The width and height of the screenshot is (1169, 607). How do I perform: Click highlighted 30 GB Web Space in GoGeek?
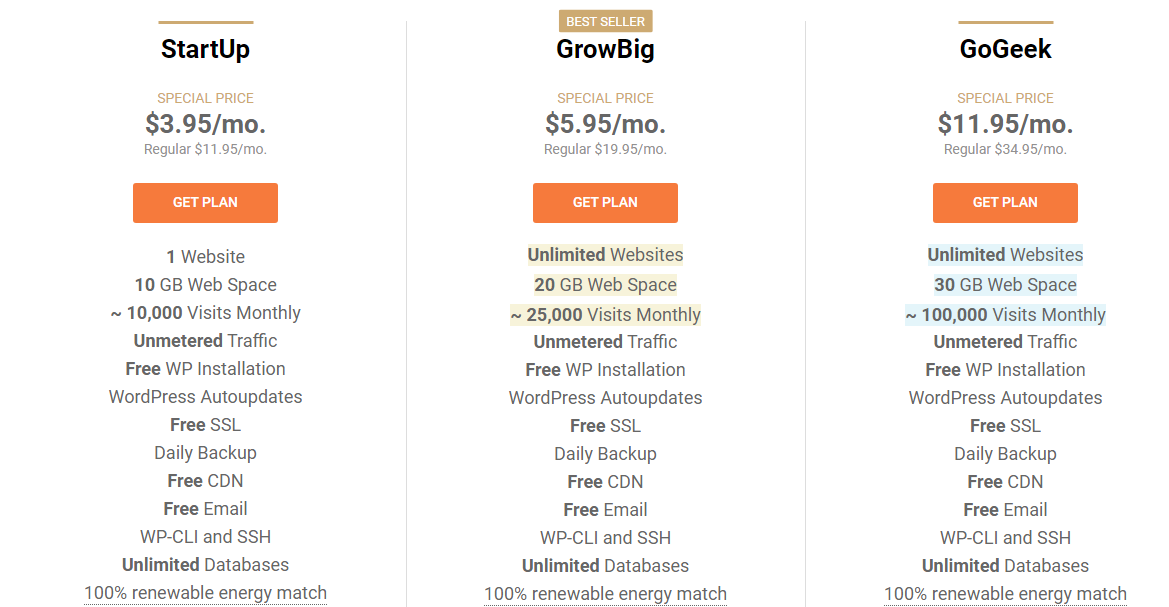click(x=1005, y=285)
